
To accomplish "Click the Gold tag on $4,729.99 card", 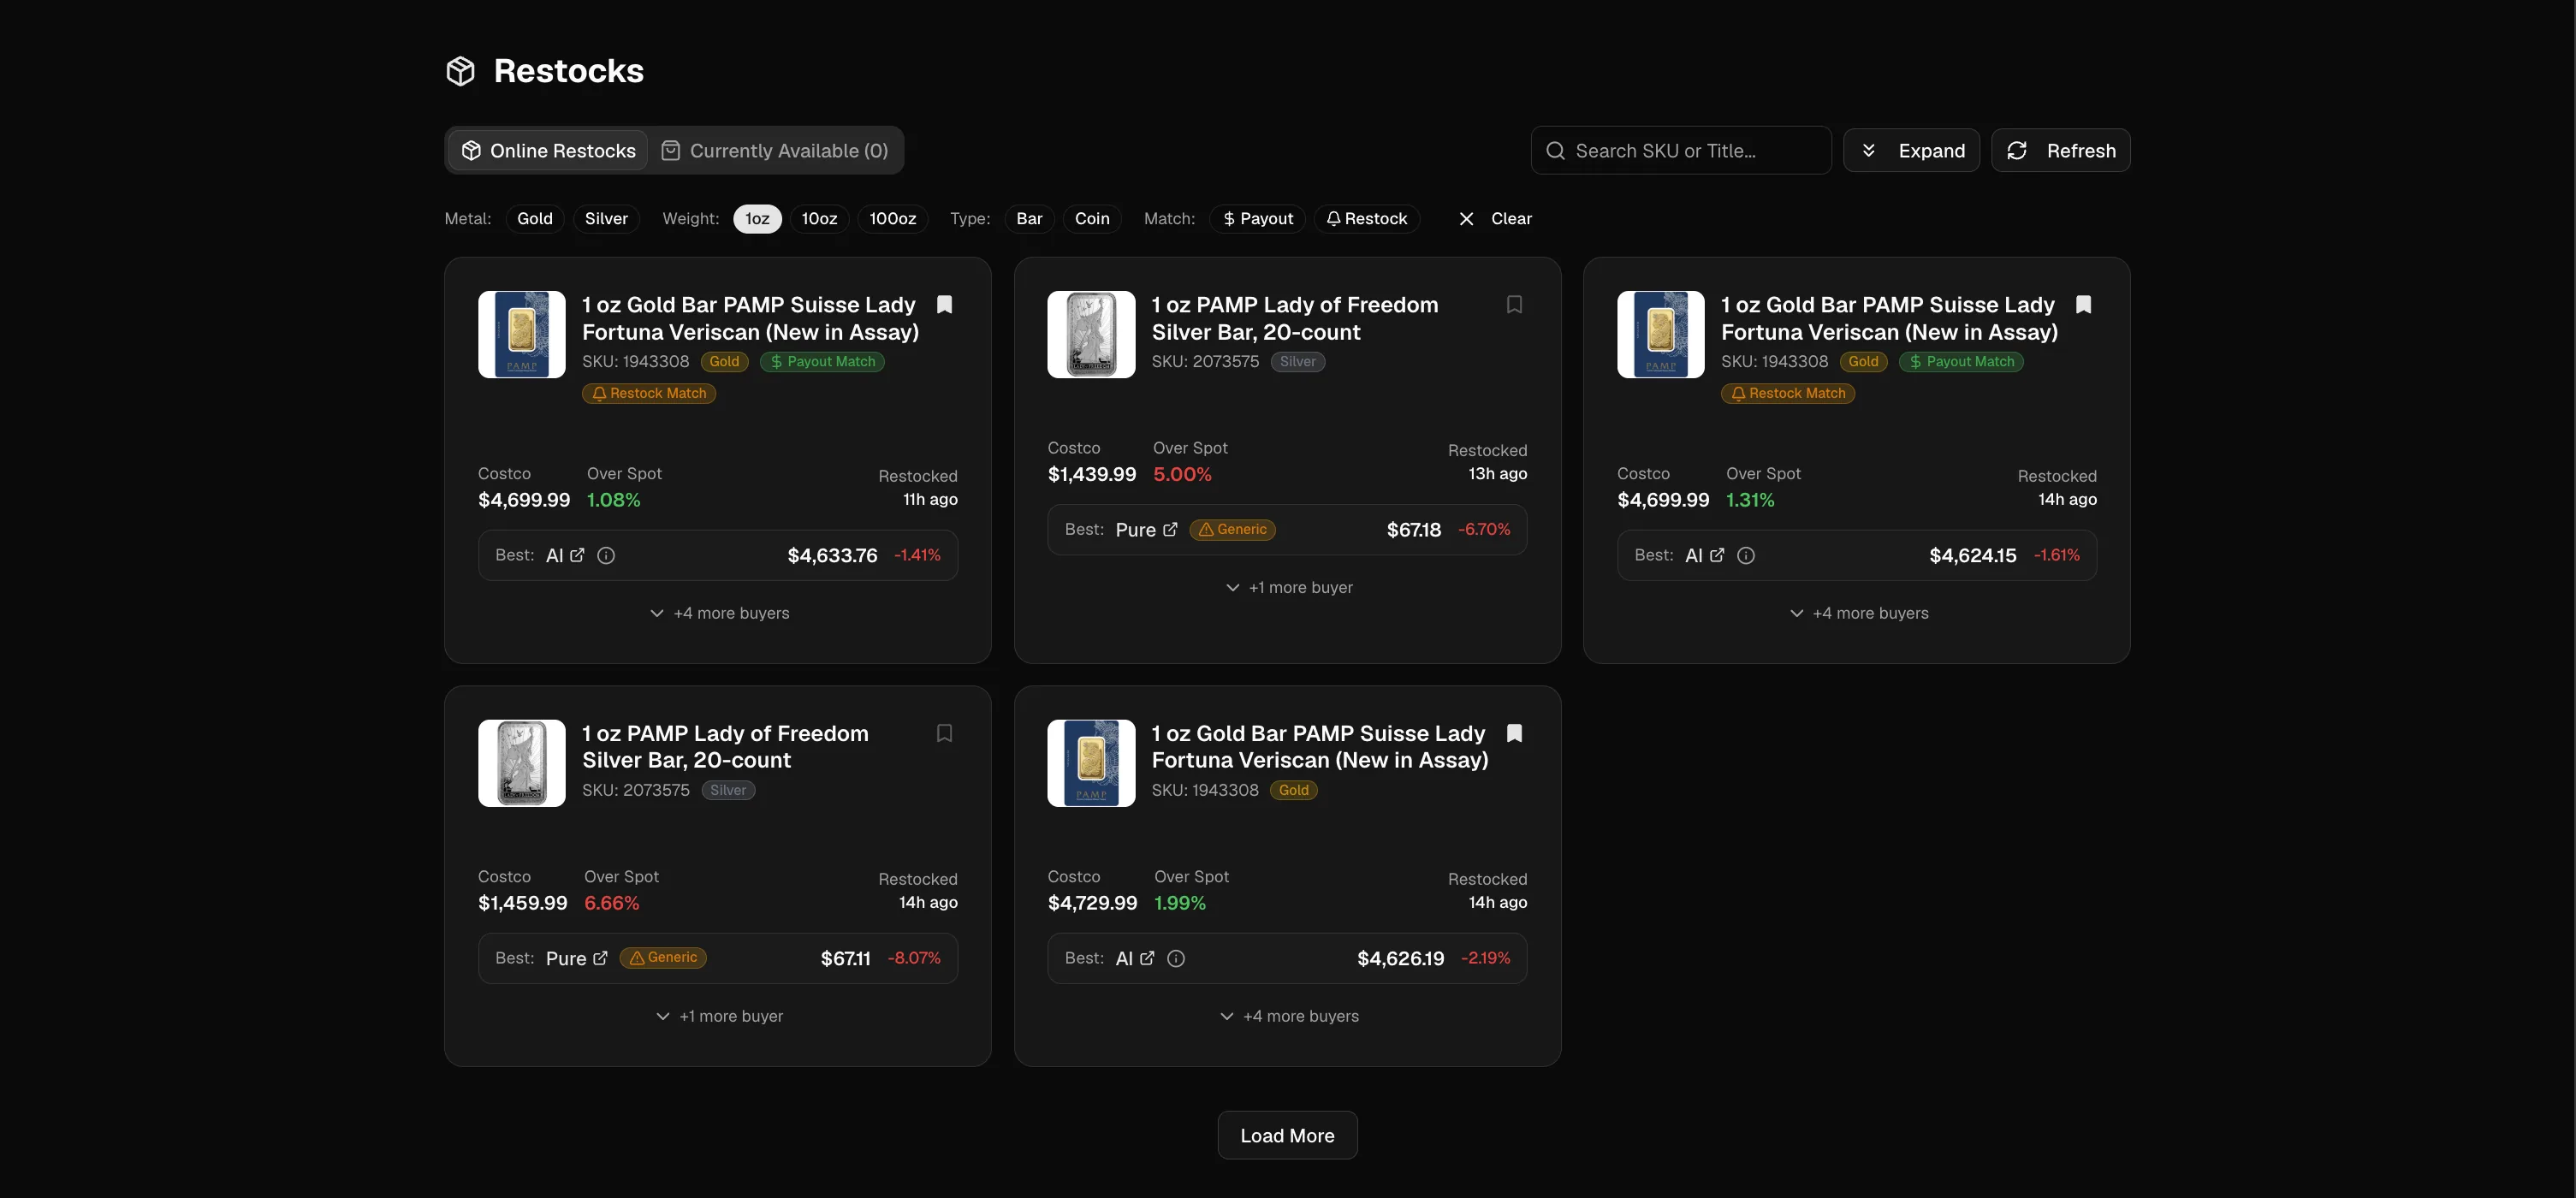I will click(1293, 790).
